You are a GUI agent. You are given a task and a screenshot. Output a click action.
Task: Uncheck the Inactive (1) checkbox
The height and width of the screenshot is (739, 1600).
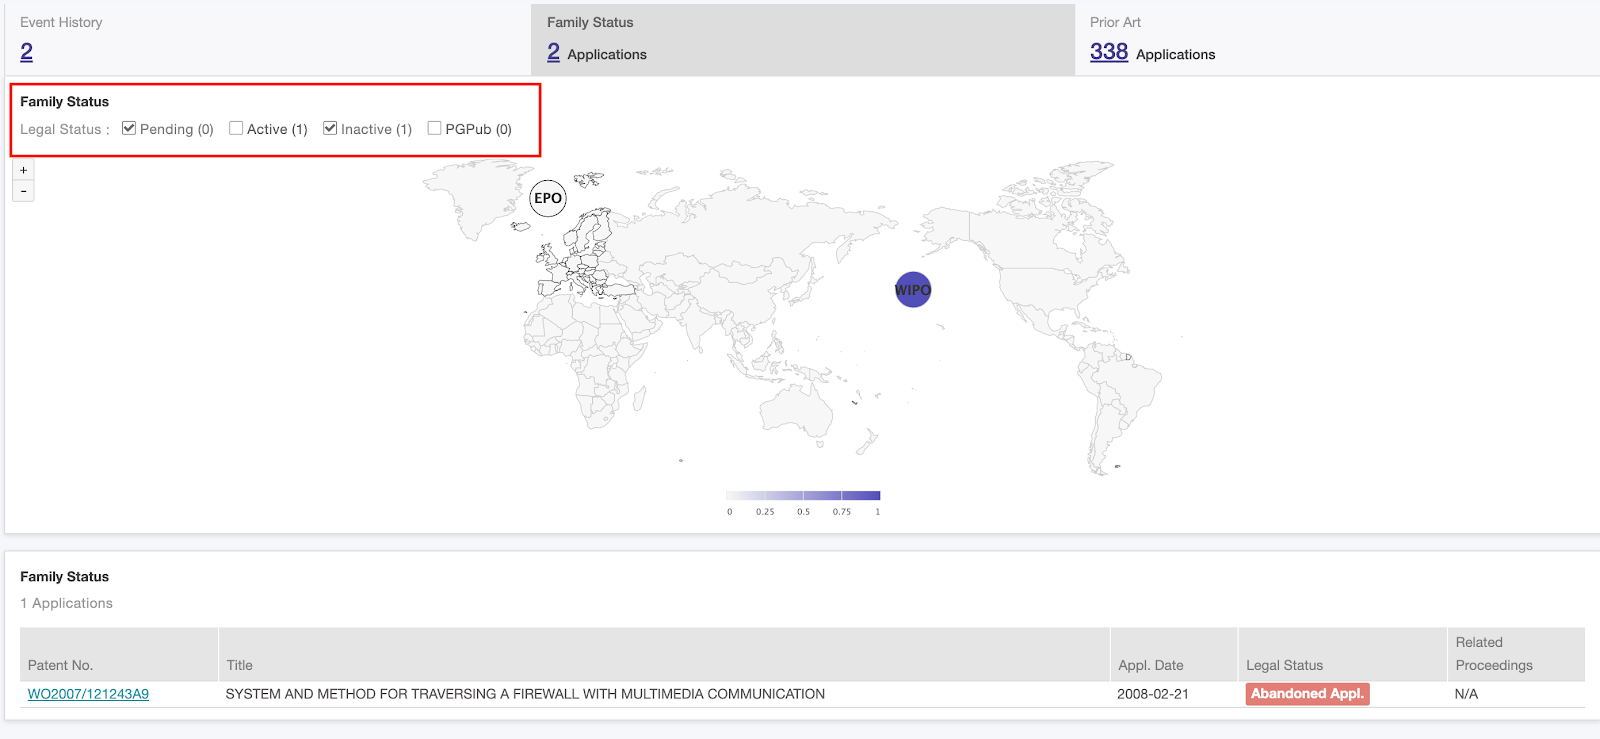[330, 128]
